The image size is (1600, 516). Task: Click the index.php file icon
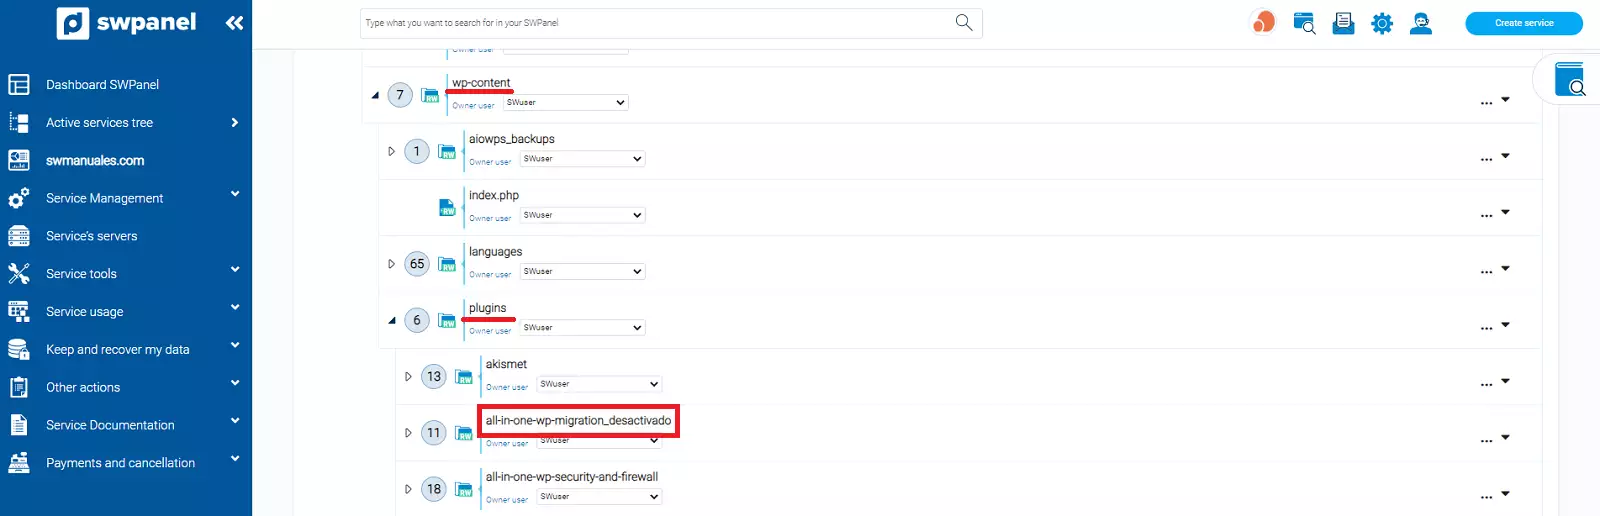447,208
